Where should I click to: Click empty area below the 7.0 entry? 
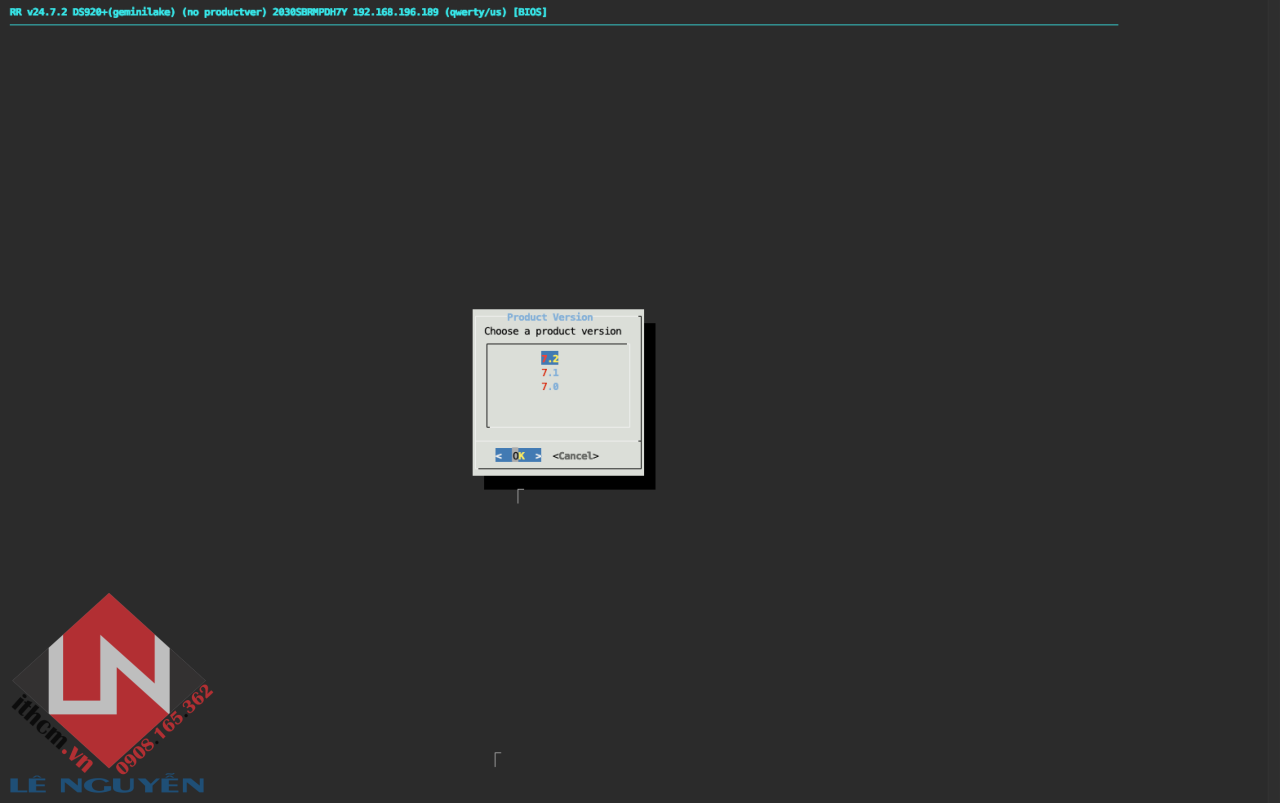(x=557, y=410)
